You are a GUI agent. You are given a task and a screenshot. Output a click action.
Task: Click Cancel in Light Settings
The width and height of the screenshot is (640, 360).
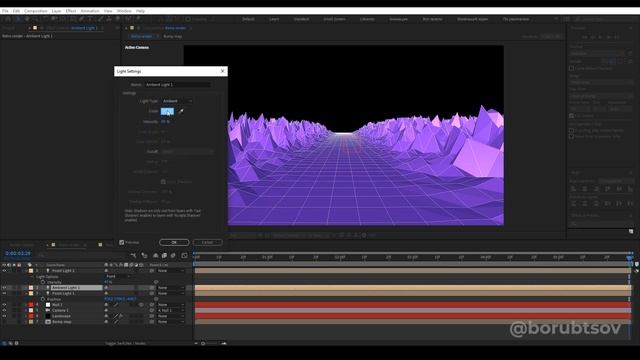[207, 242]
